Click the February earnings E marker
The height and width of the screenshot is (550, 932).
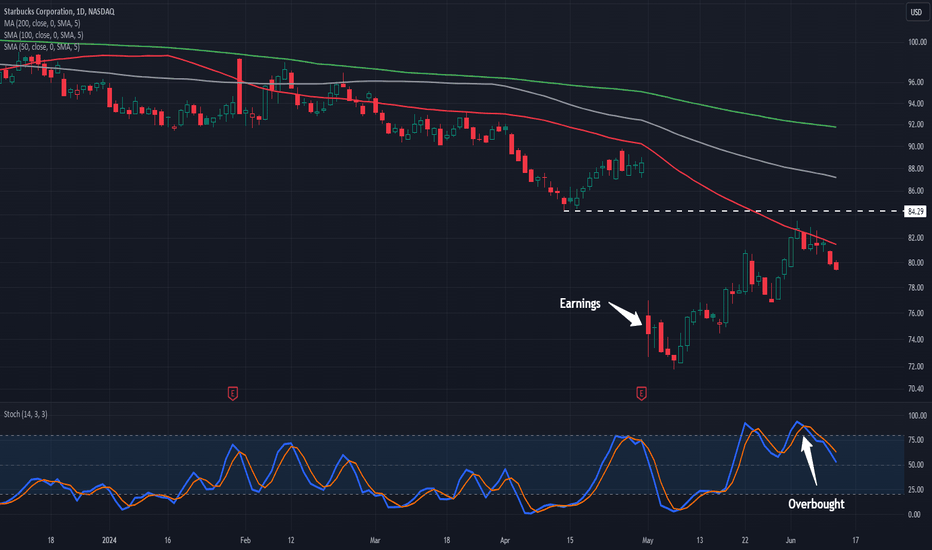point(233,393)
